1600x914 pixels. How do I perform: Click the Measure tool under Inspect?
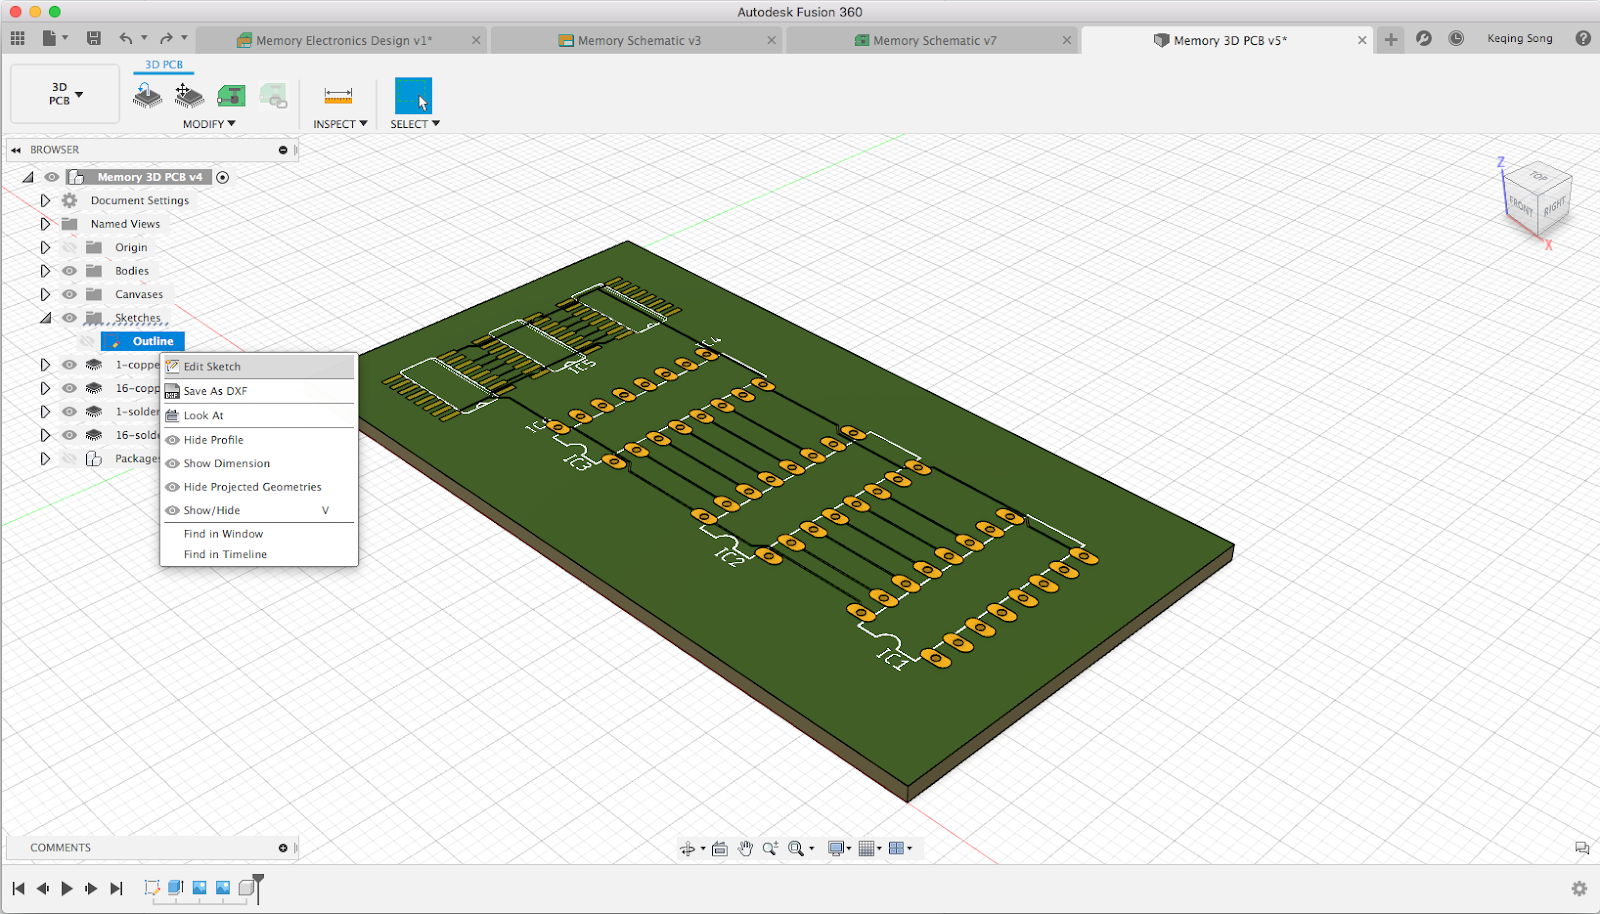(338, 96)
